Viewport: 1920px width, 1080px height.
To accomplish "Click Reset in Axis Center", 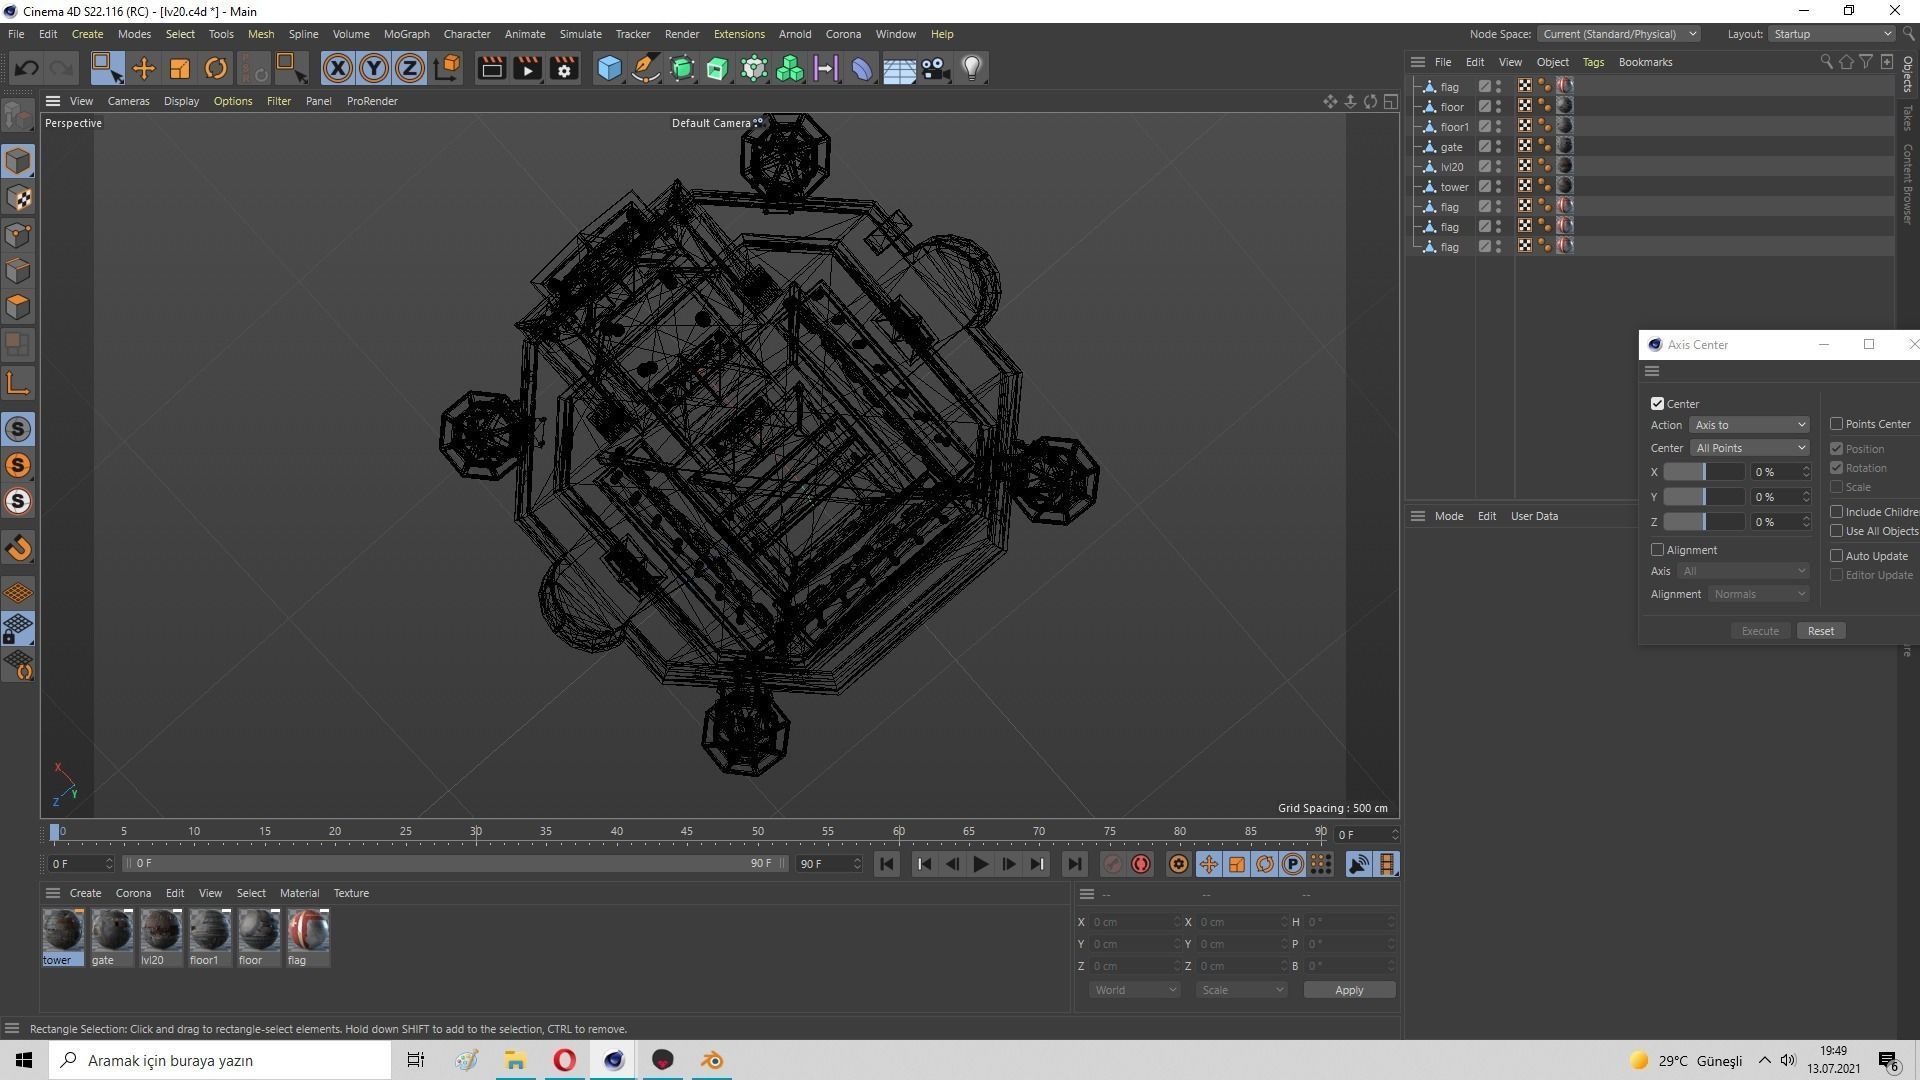I will click(1820, 631).
